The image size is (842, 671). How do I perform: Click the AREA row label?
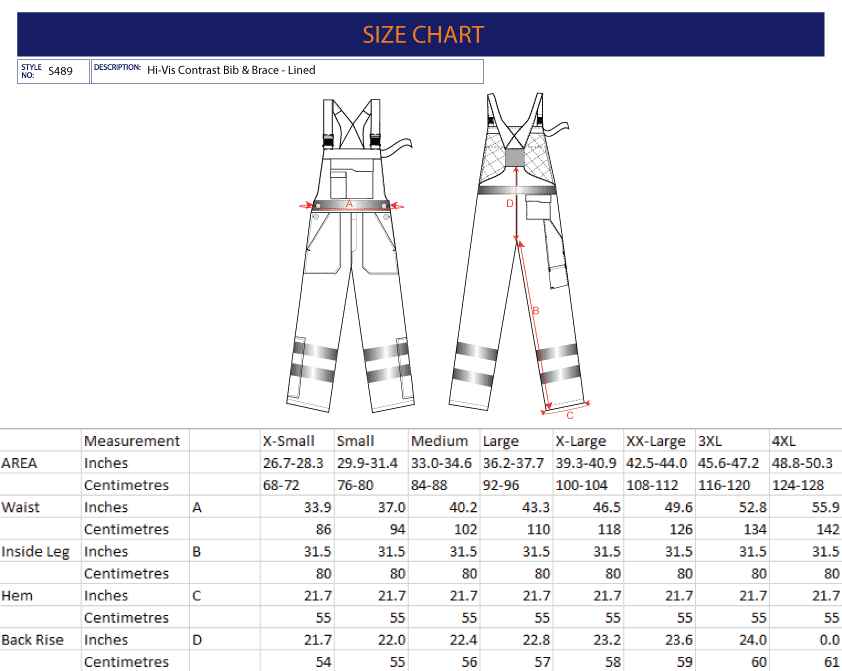coord(19,463)
